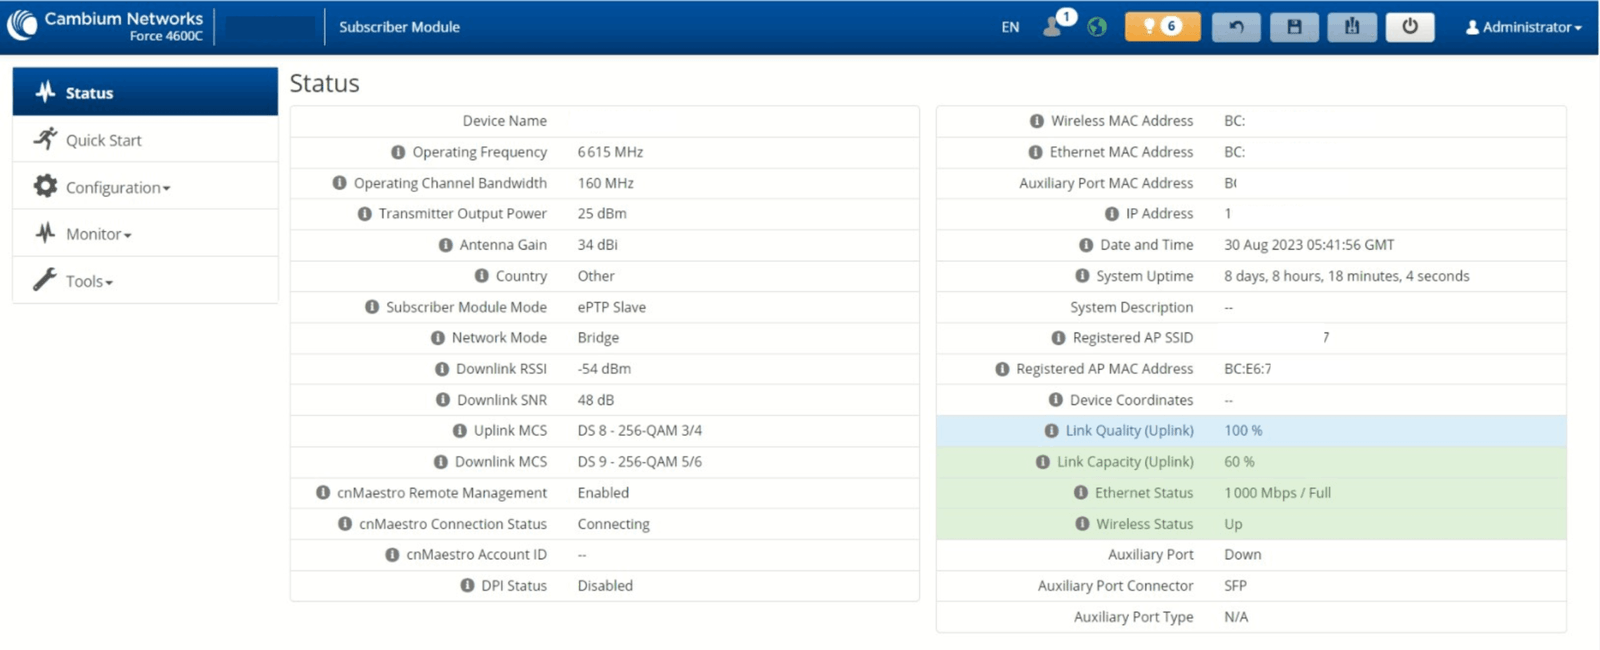
Task: Click the Link Capacity (Uplink) row
Action: tap(1250, 462)
